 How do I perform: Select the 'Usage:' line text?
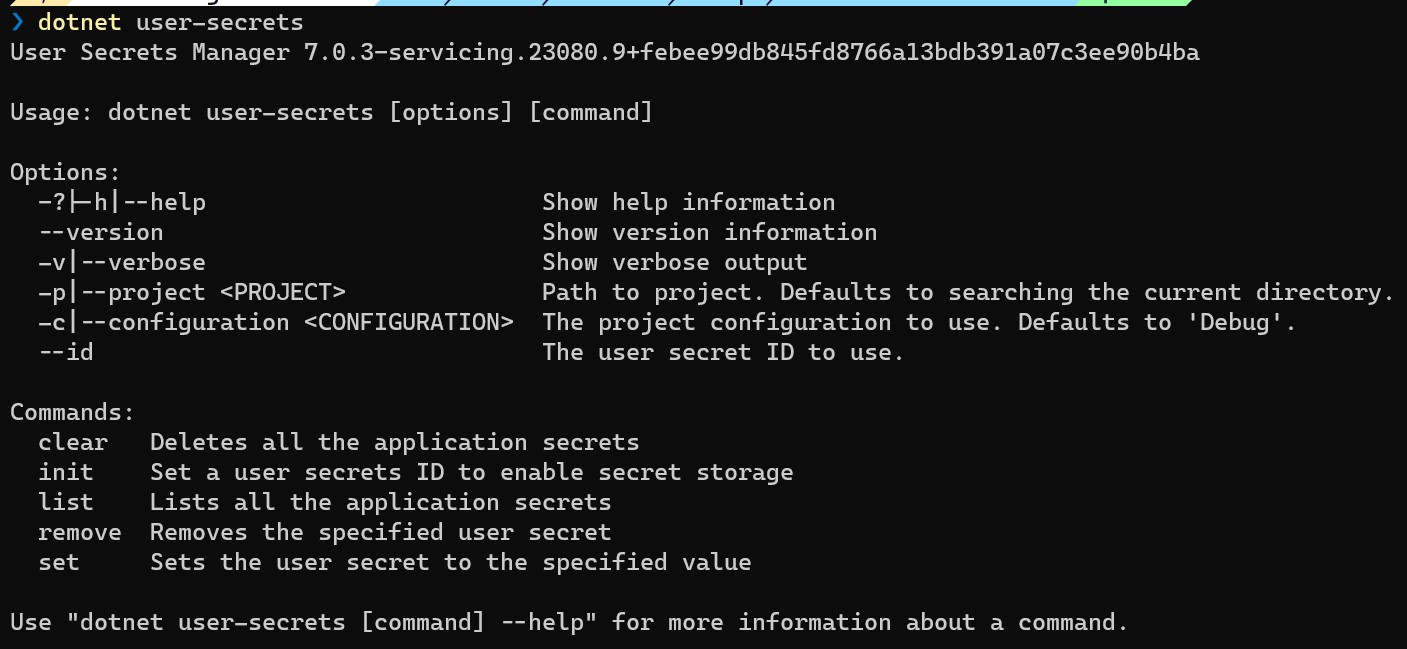coord(331,112)
